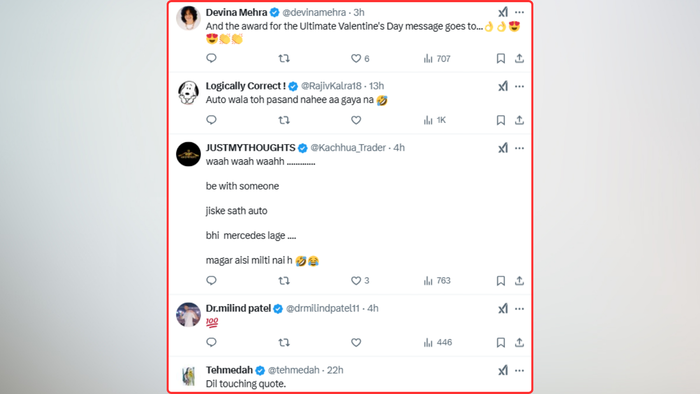Bookmark the Logically Correct tweet
The width and height of the screenshot is (700, 394).
click(x=500, y=120)
